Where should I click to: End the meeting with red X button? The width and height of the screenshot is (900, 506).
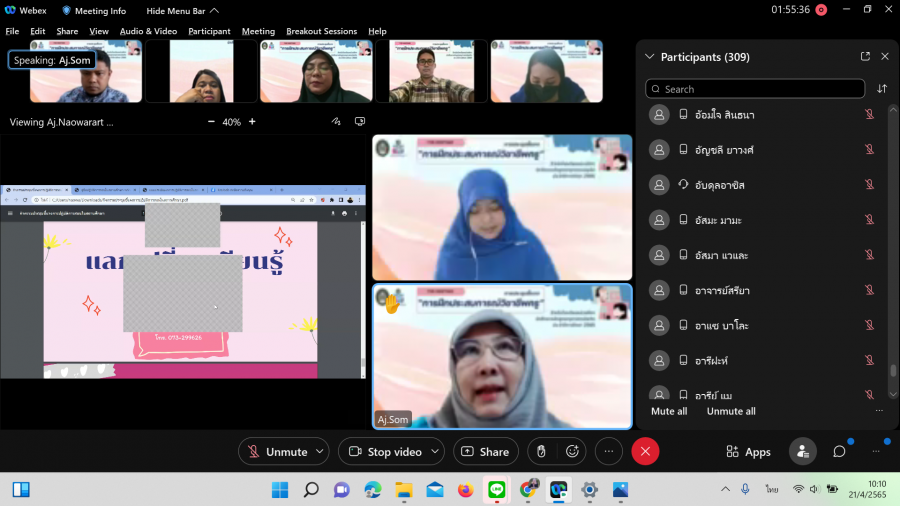click(645, 452)
